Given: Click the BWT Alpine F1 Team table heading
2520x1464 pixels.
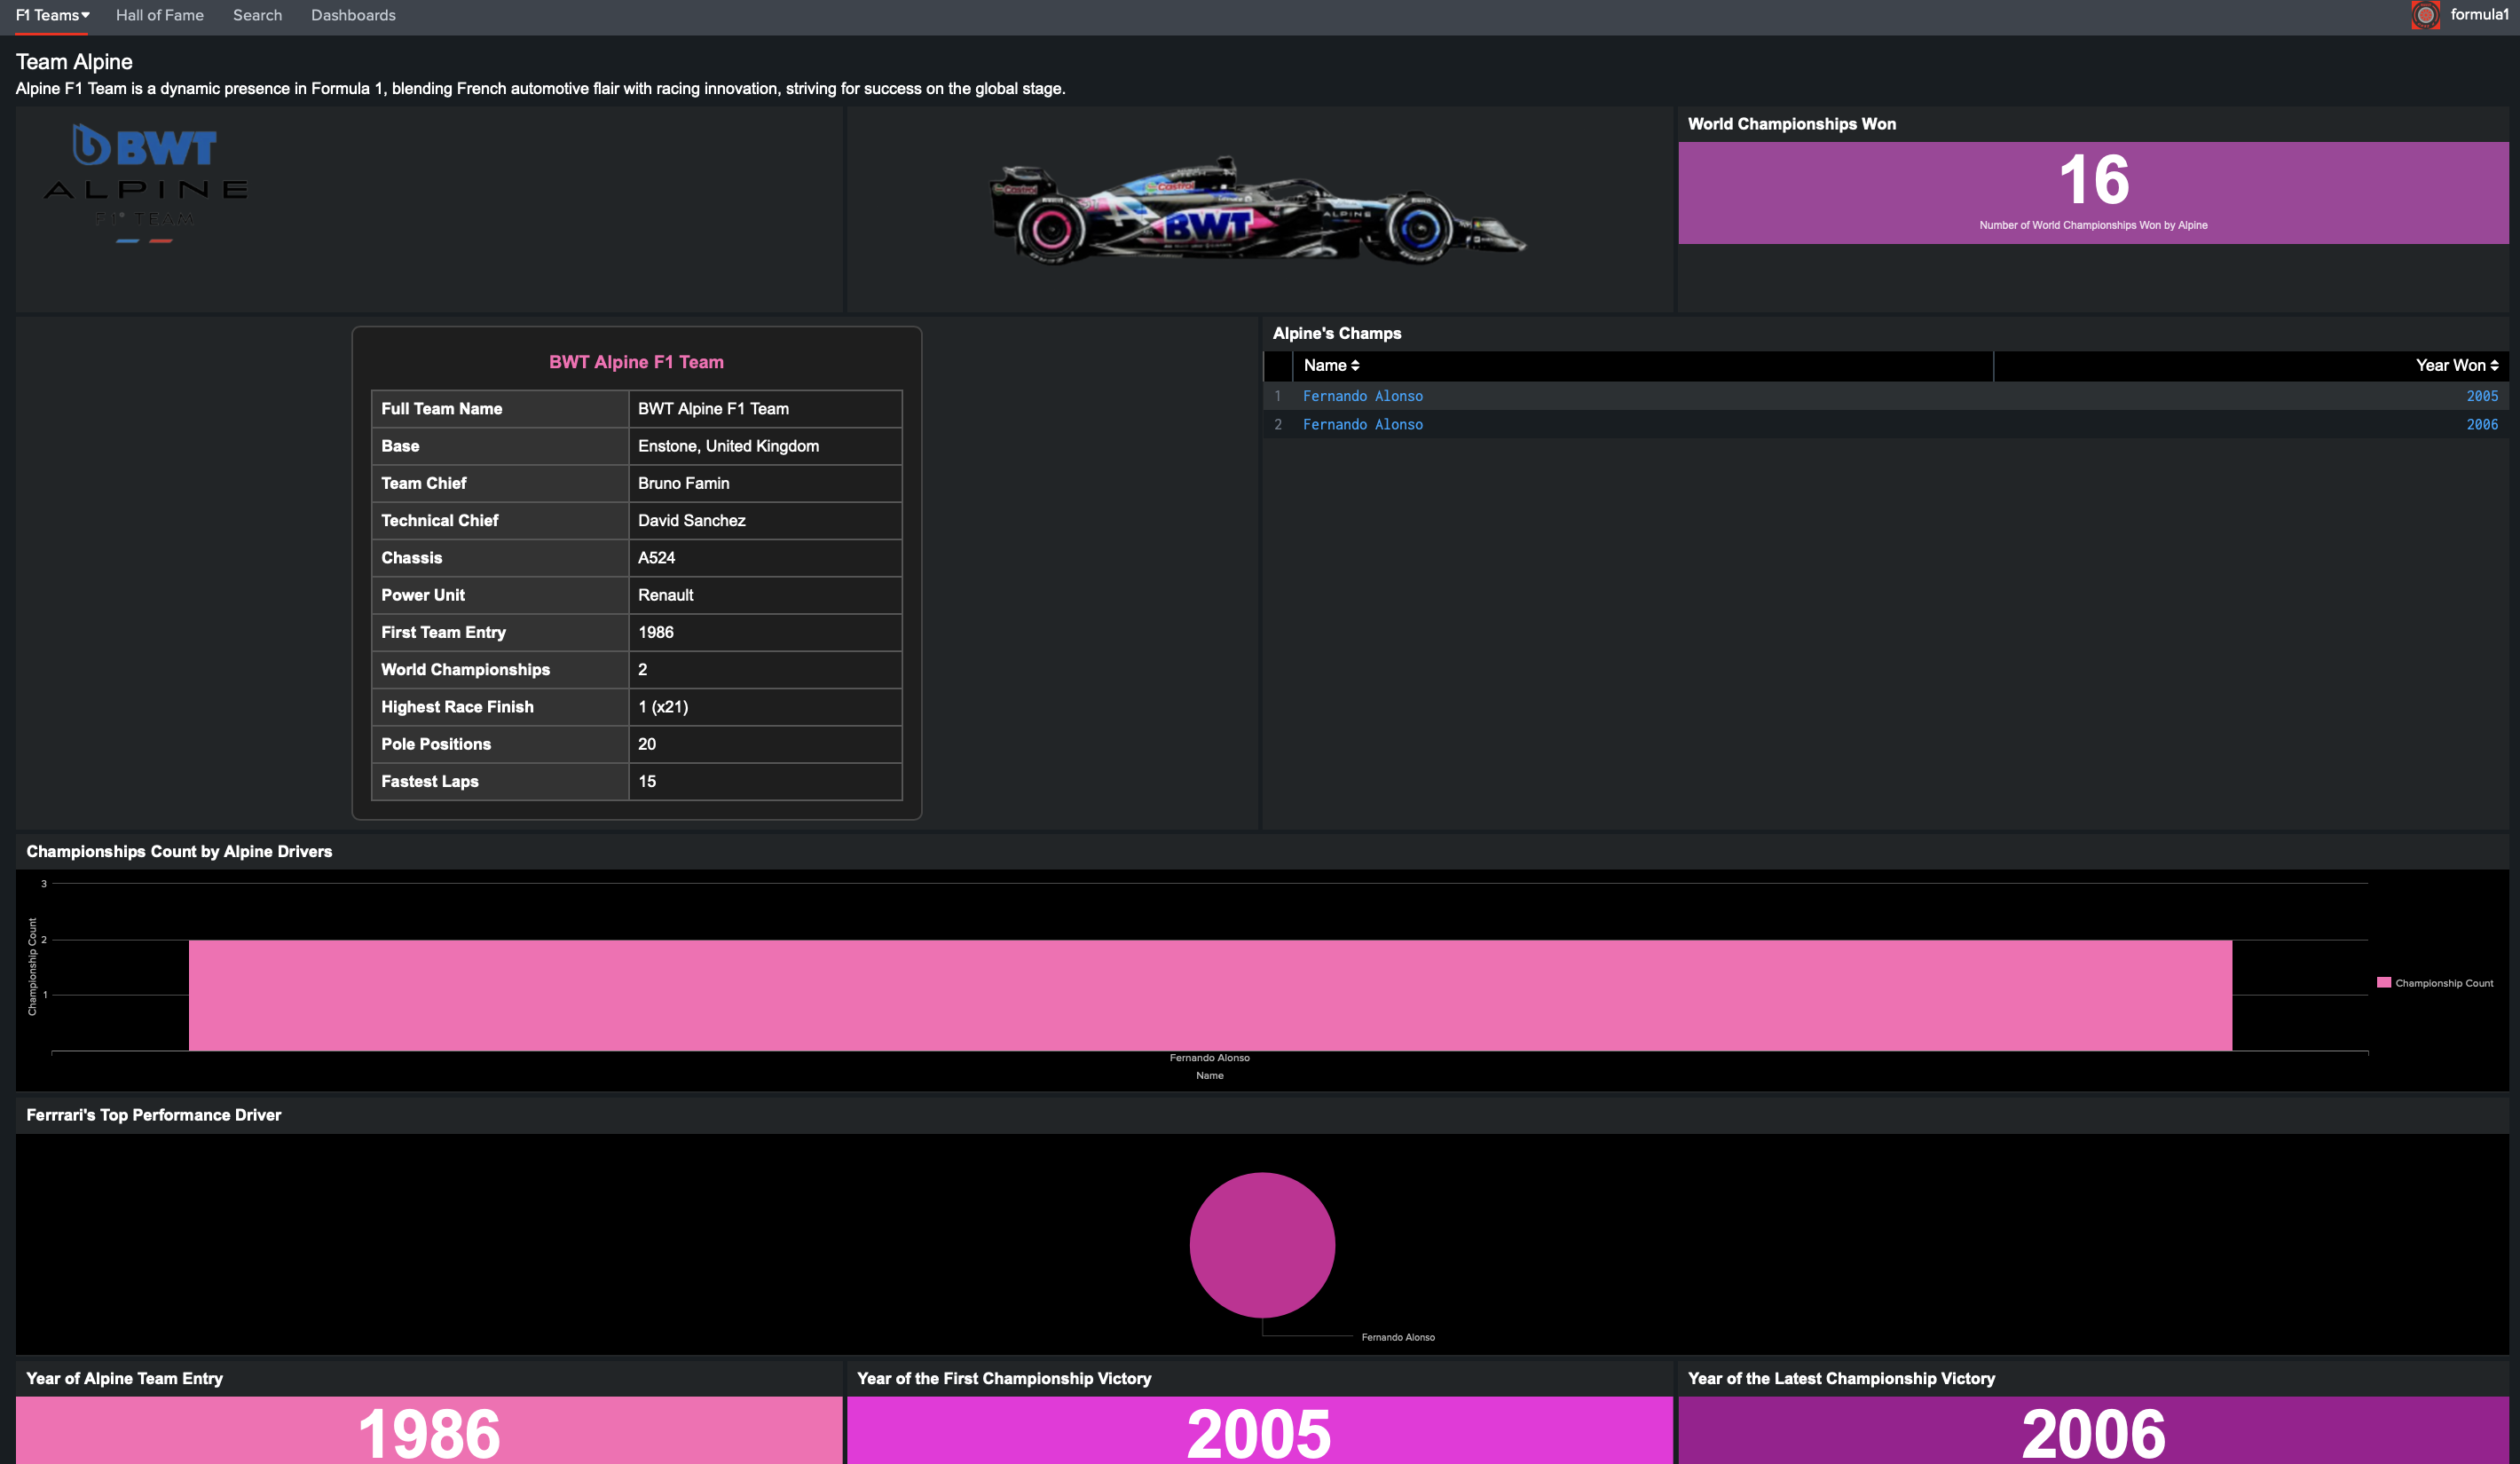Looking at the screenshot, I should pyautogui.click(x=636, y=362).
